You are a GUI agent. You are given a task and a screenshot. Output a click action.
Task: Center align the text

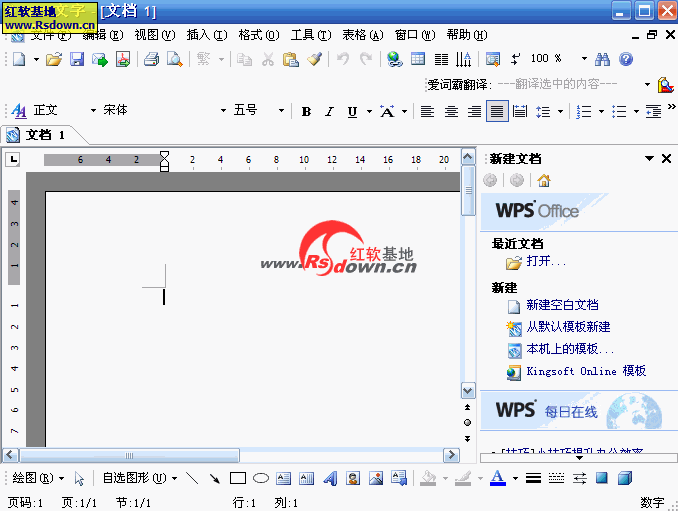[x=451, y=112]
